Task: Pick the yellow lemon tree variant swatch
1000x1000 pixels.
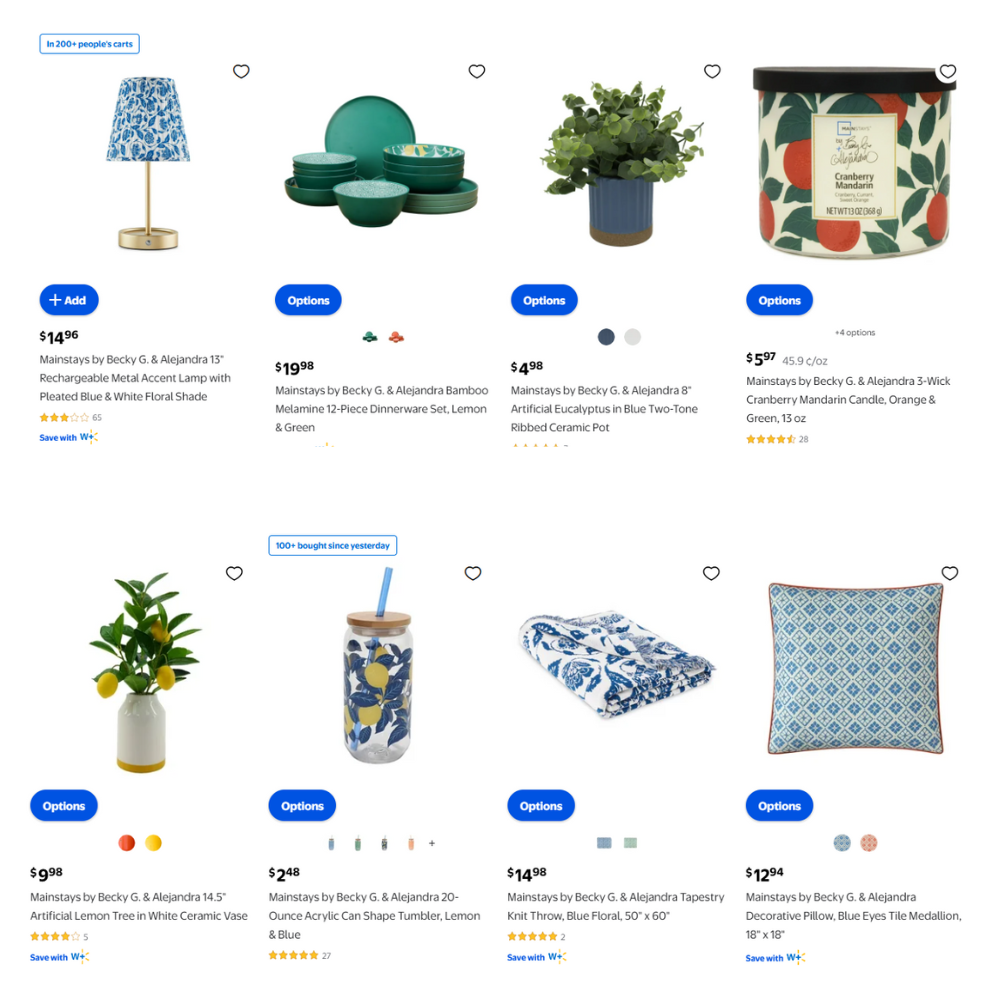Action: pyautogui.click(x=153, y=843)
